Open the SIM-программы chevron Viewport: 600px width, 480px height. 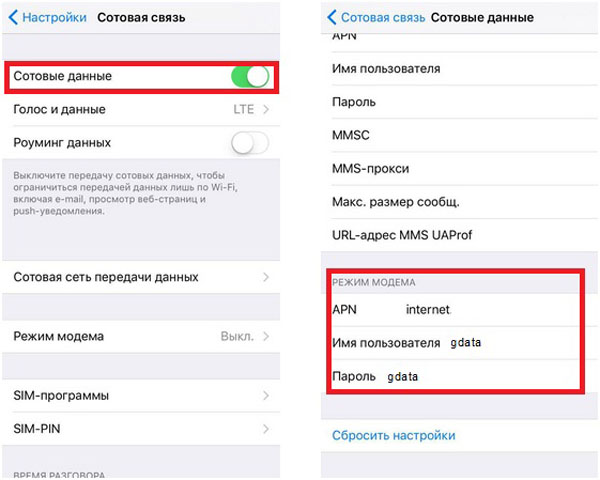pyautogui.click(x=266, y=395)
